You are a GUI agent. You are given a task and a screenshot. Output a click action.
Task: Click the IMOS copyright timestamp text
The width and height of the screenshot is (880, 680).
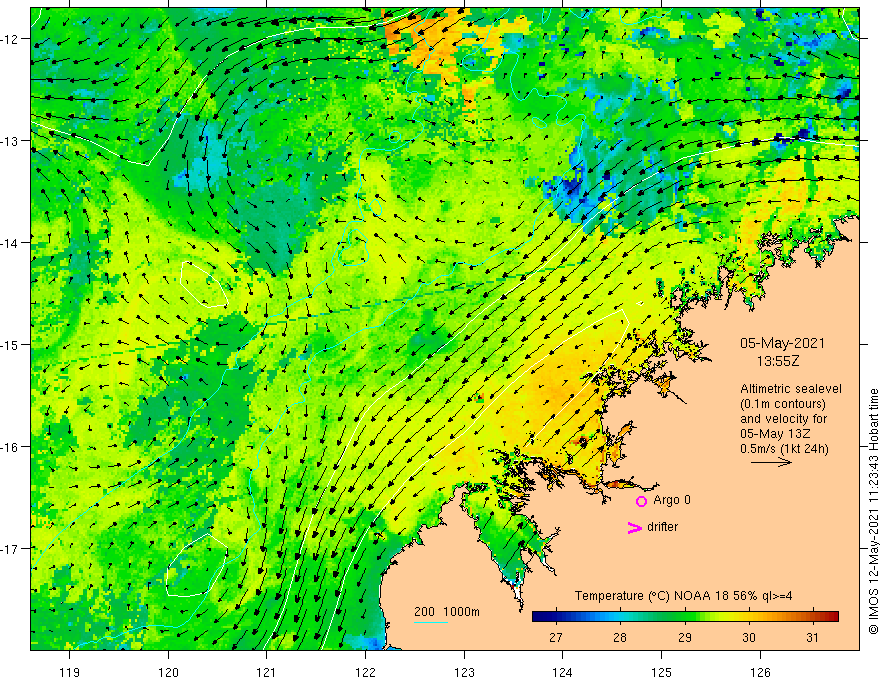point(873,511)
